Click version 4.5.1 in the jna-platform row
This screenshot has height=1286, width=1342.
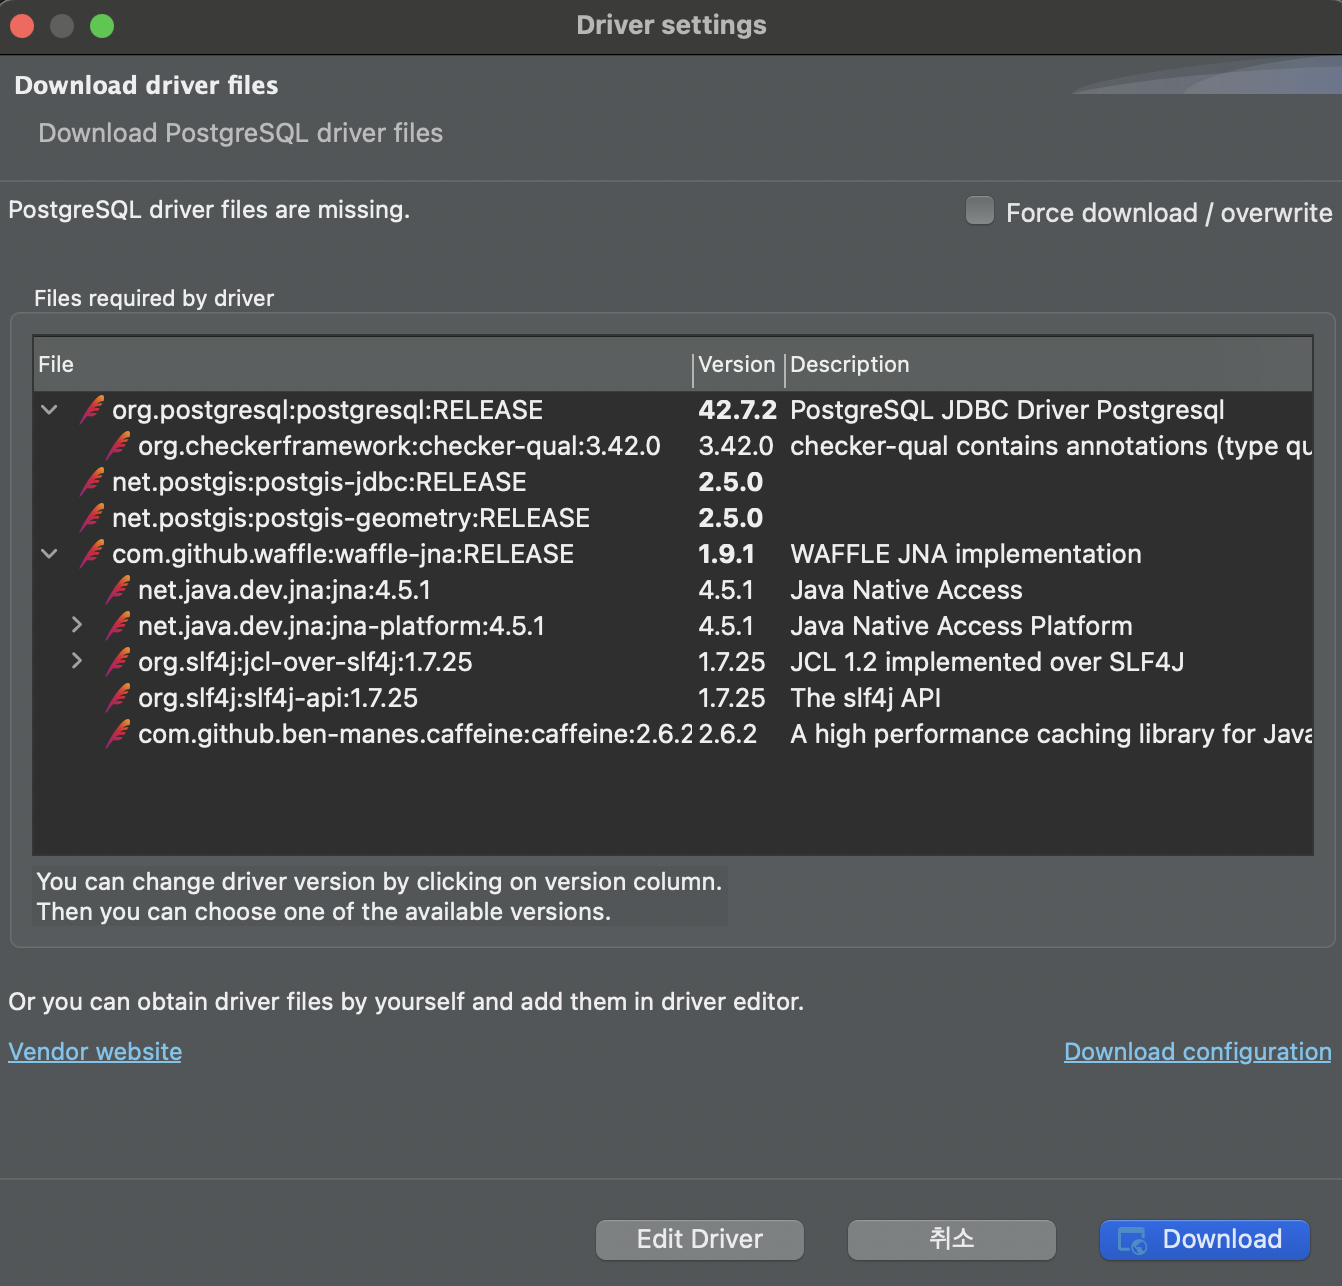[x=726, y=626]
